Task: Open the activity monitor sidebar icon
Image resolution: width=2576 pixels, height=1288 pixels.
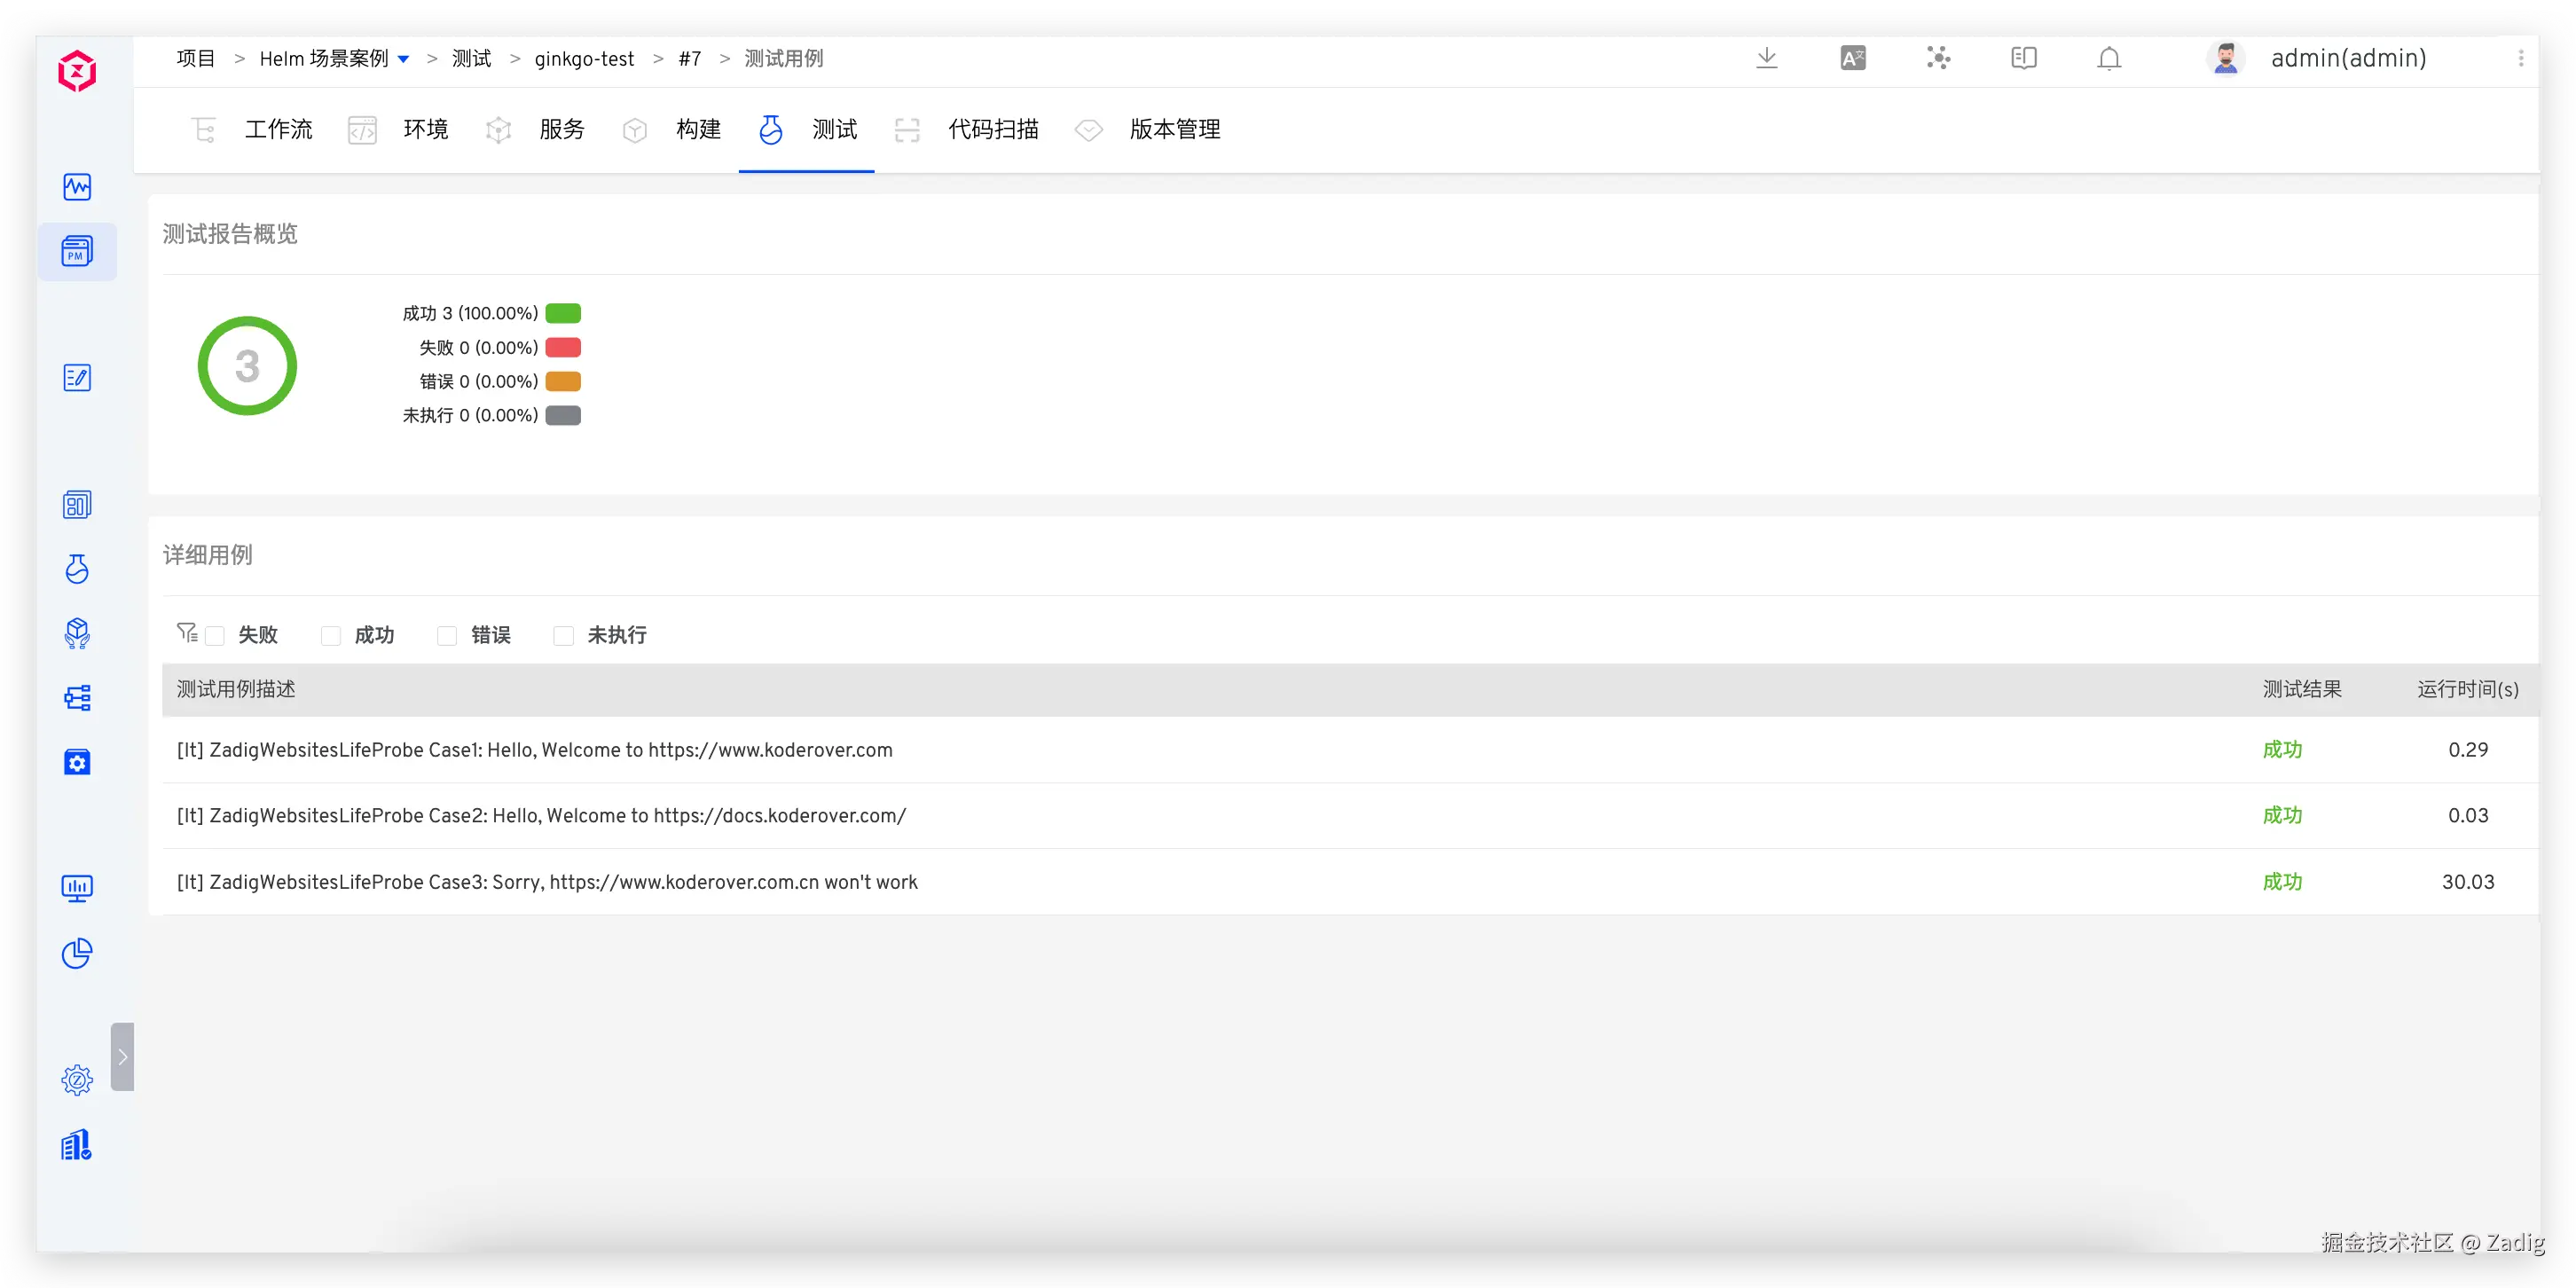Action: (x=77, y=187)
